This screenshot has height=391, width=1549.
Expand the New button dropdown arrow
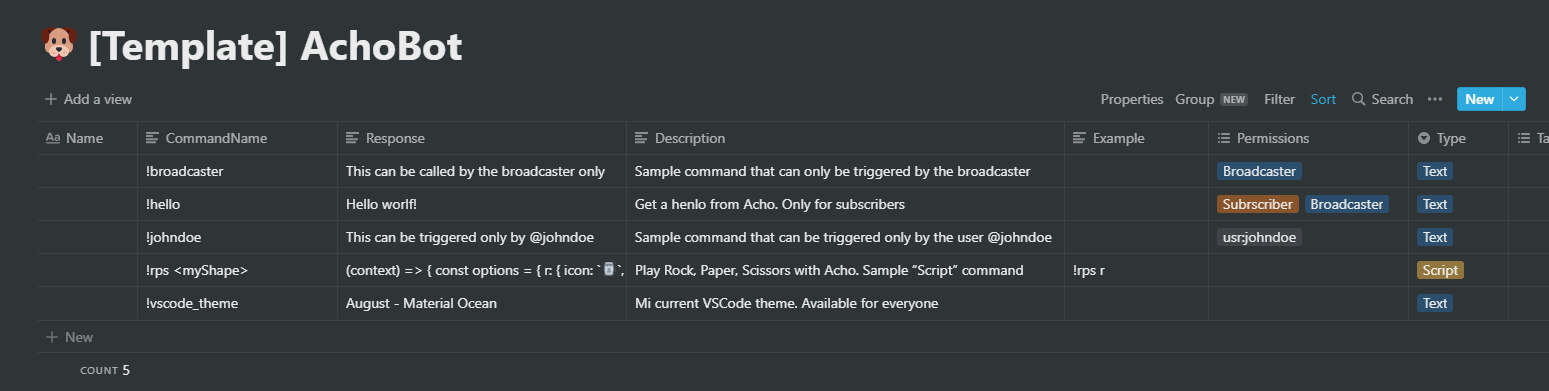(1514, 99)
